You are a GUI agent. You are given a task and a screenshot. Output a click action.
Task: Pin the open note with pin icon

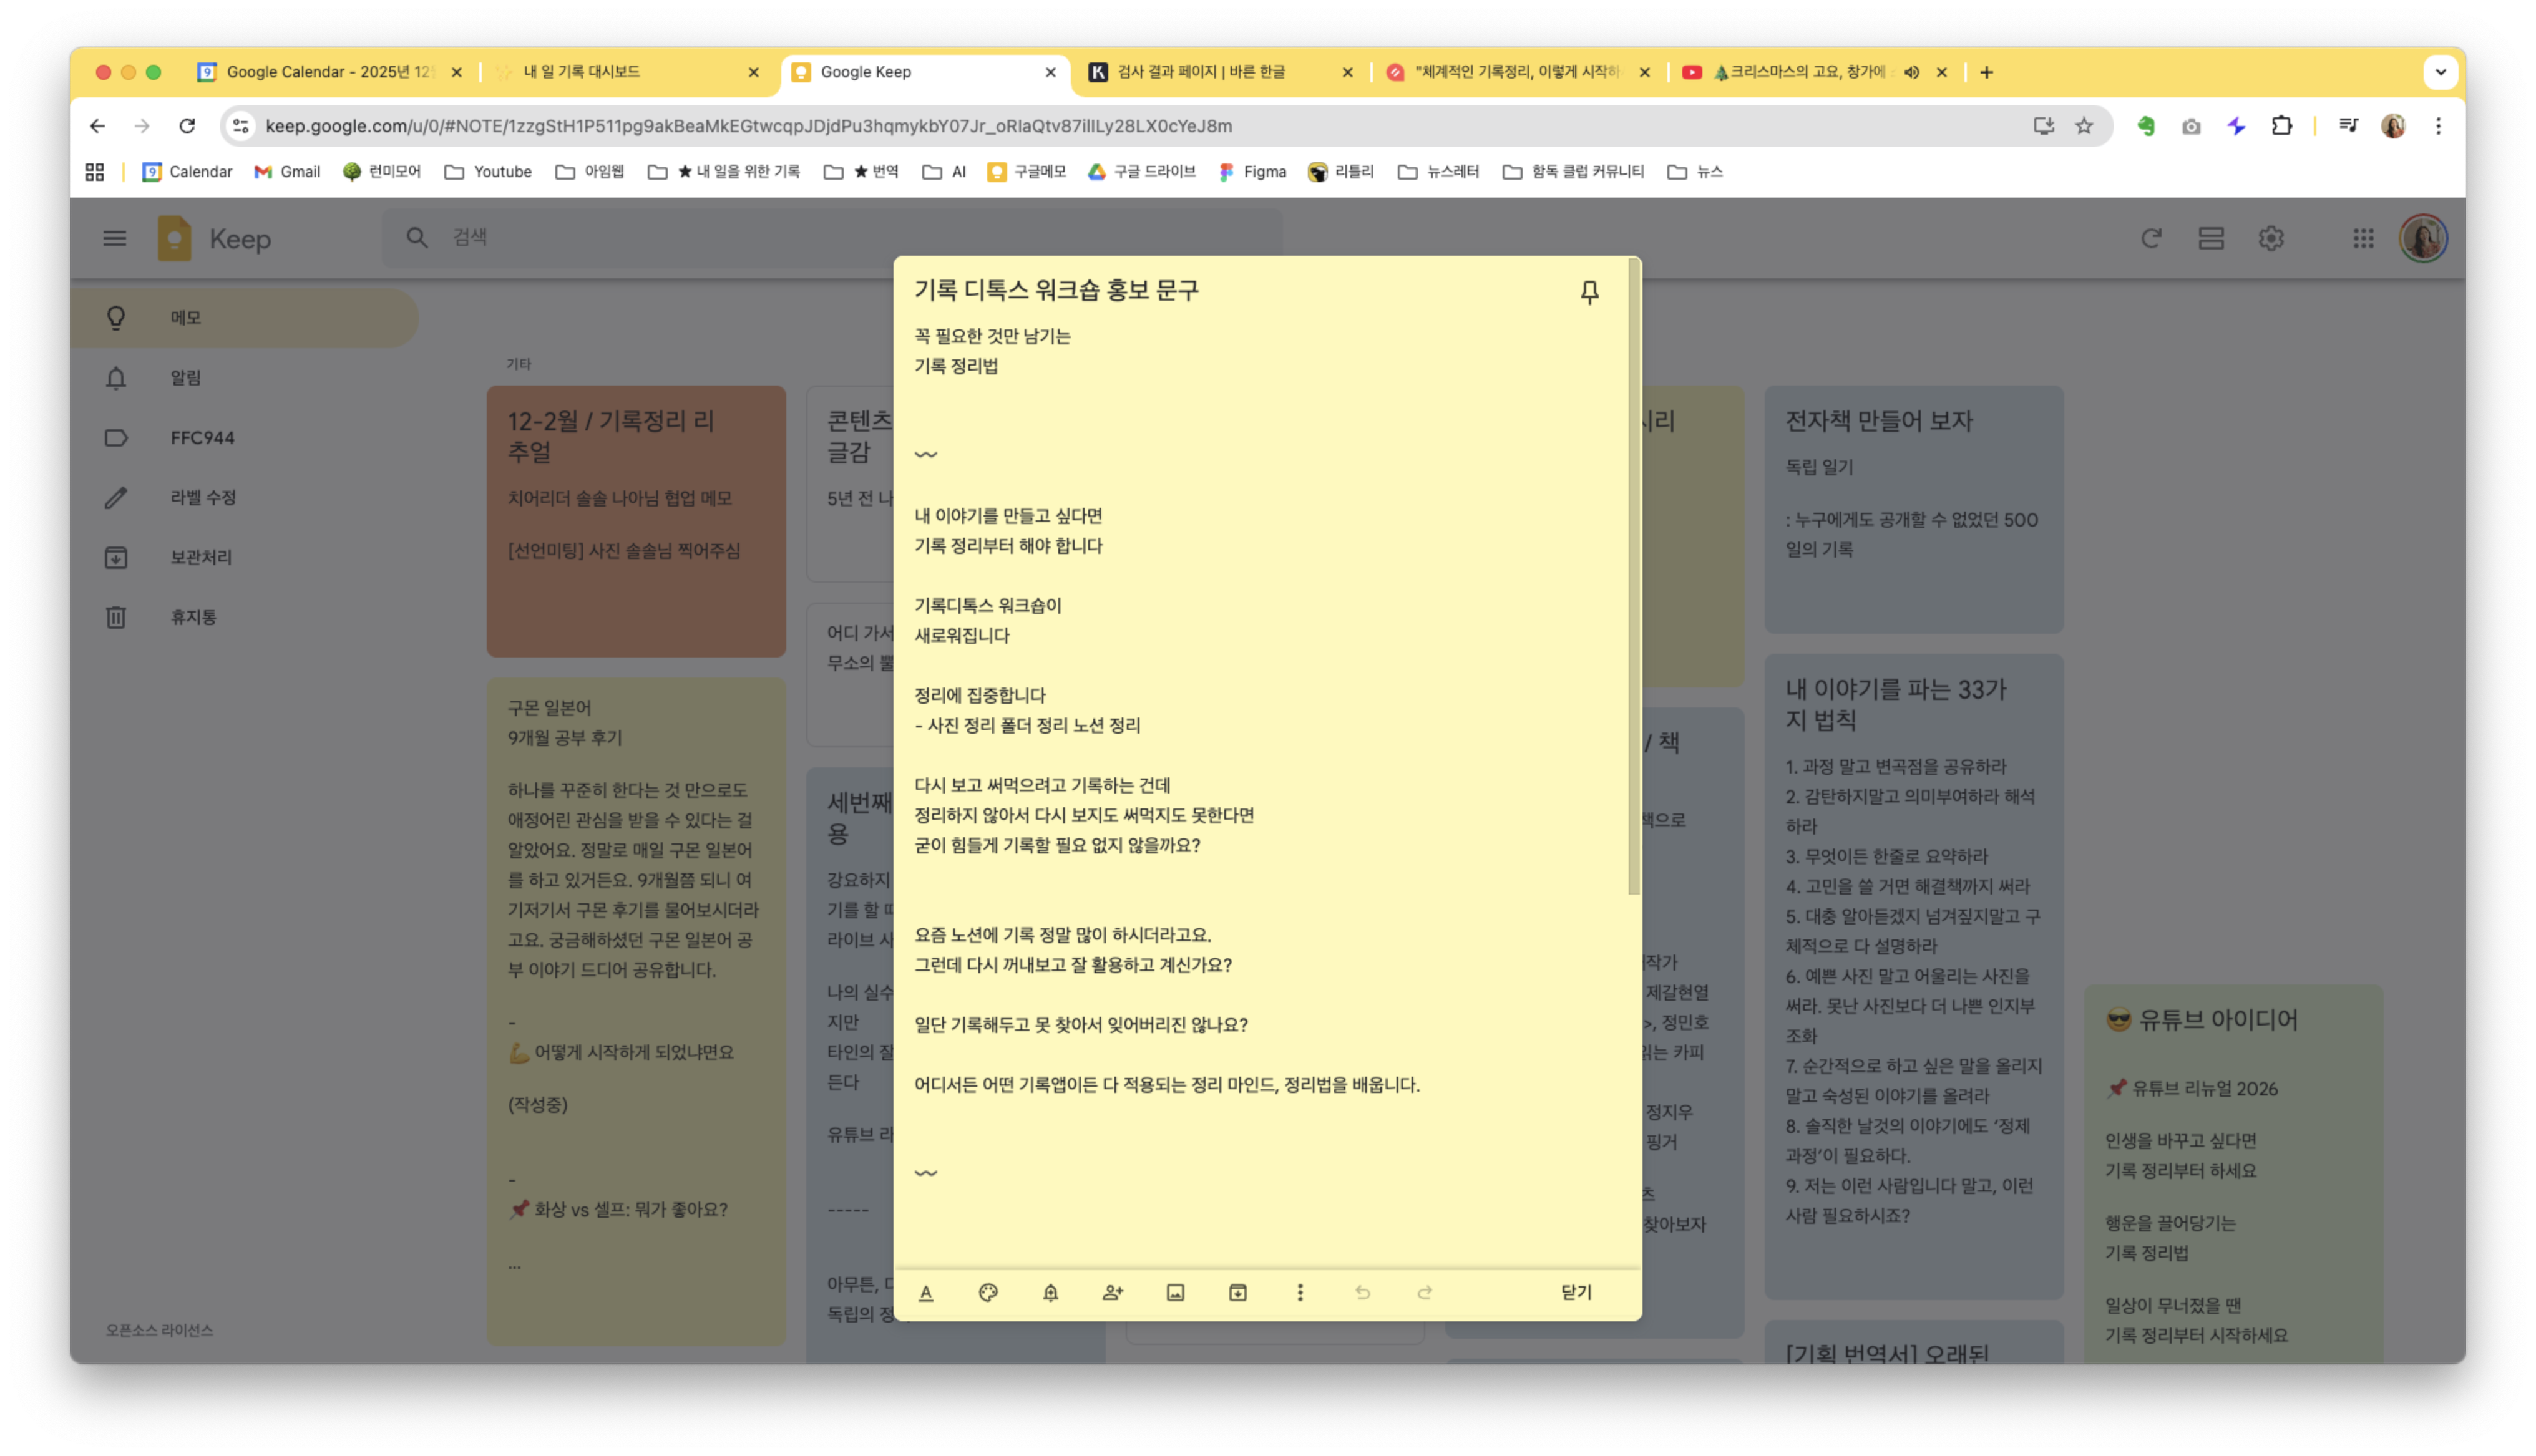(x=1589, y=292)
